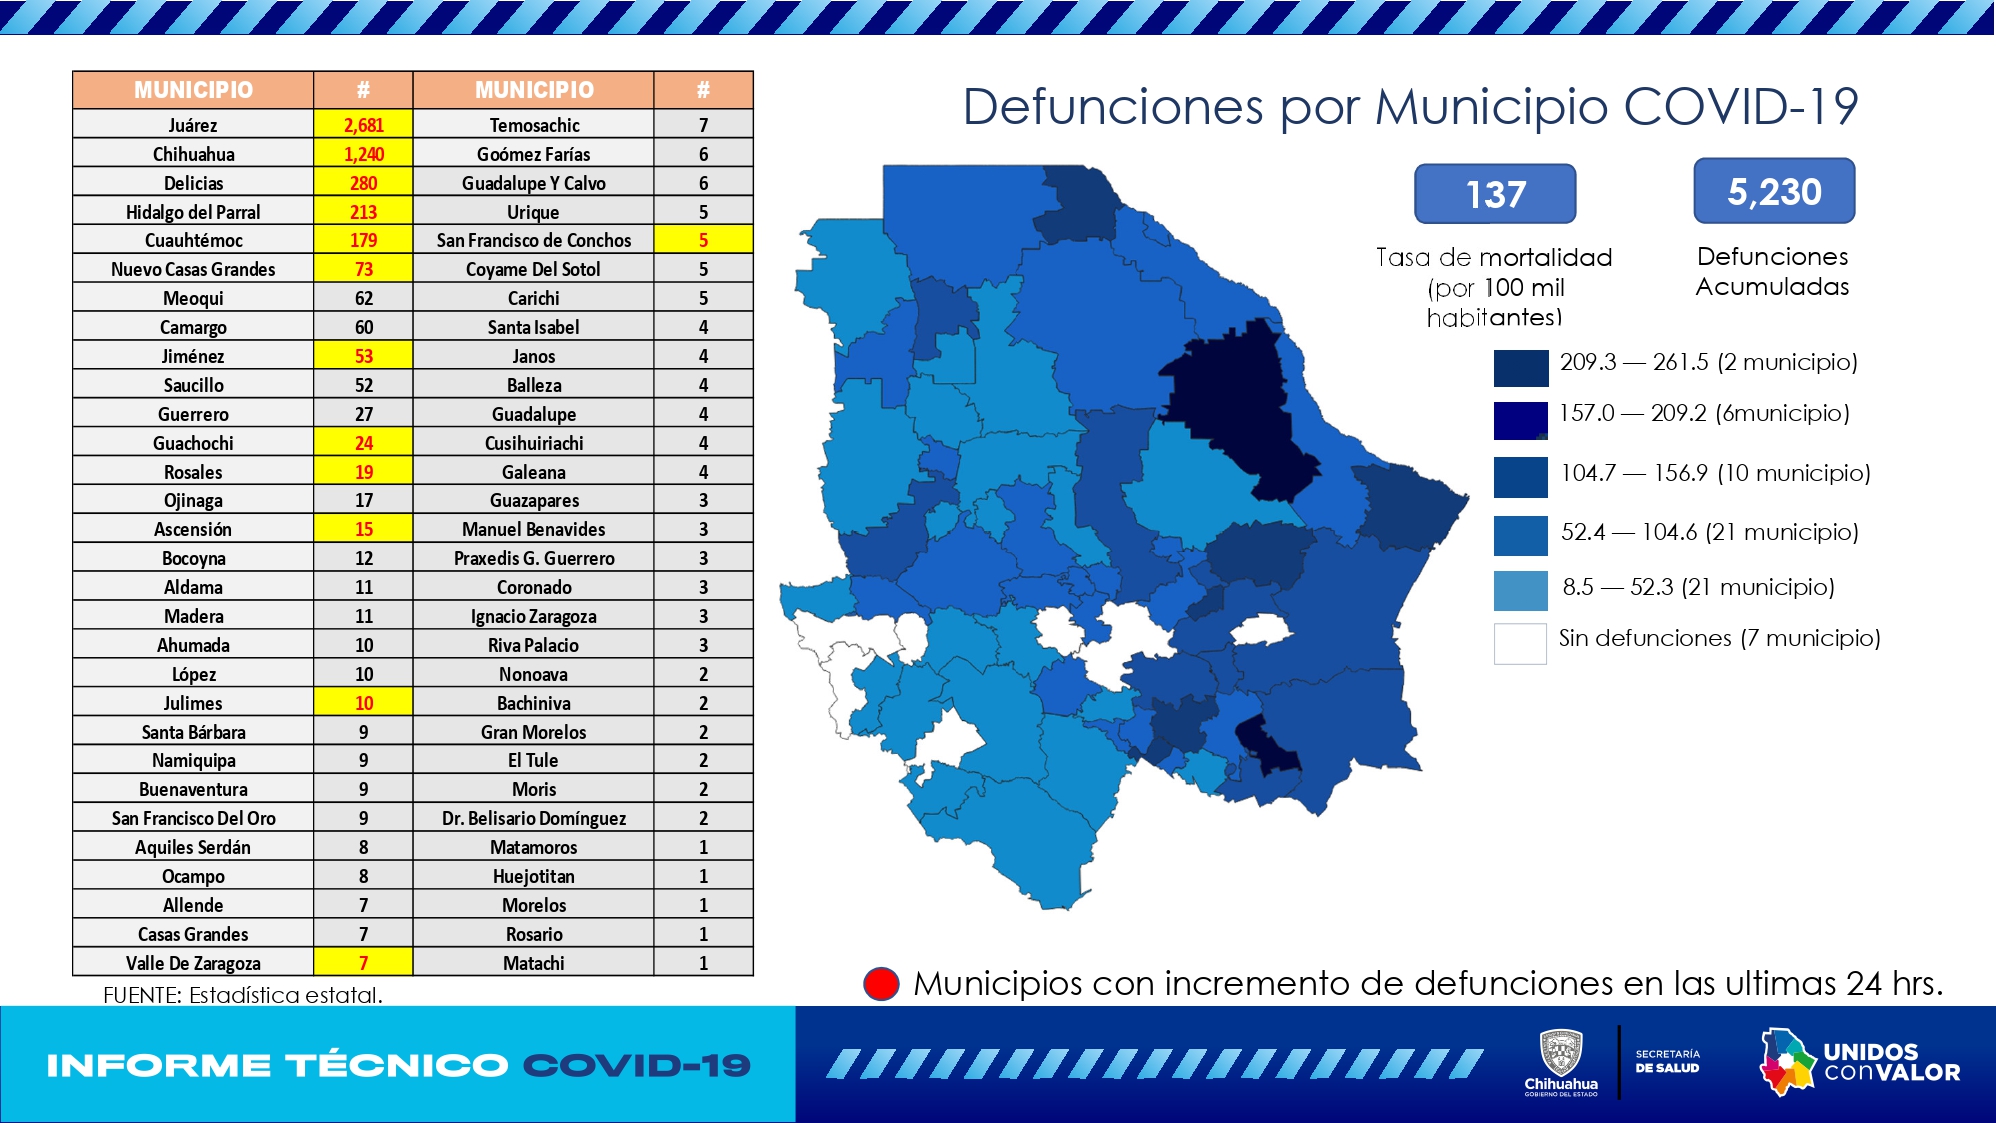The image size is (1996, 1123).
Task: Click Juárez's highlighted 2,681 value cell
Action: [363, 125]
